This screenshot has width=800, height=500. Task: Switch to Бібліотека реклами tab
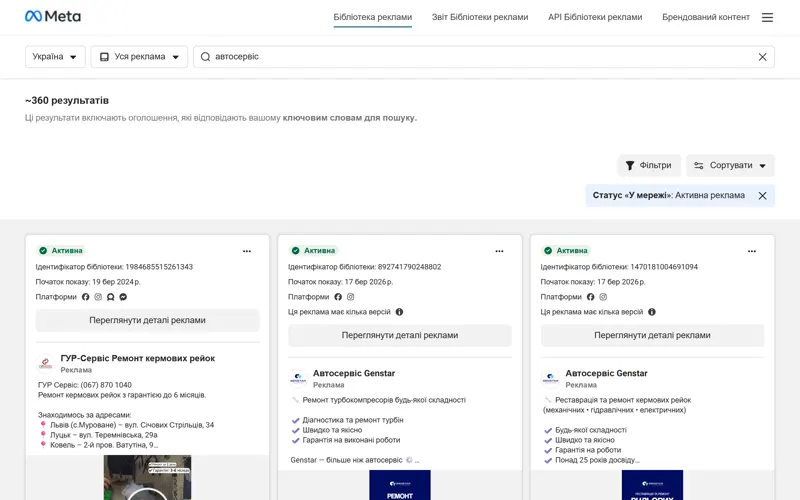[x=372, y=17]
